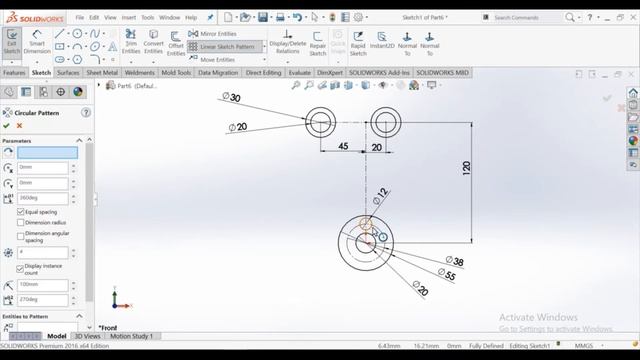Select the Smart Dimension tool

click(x=37, y=42)
